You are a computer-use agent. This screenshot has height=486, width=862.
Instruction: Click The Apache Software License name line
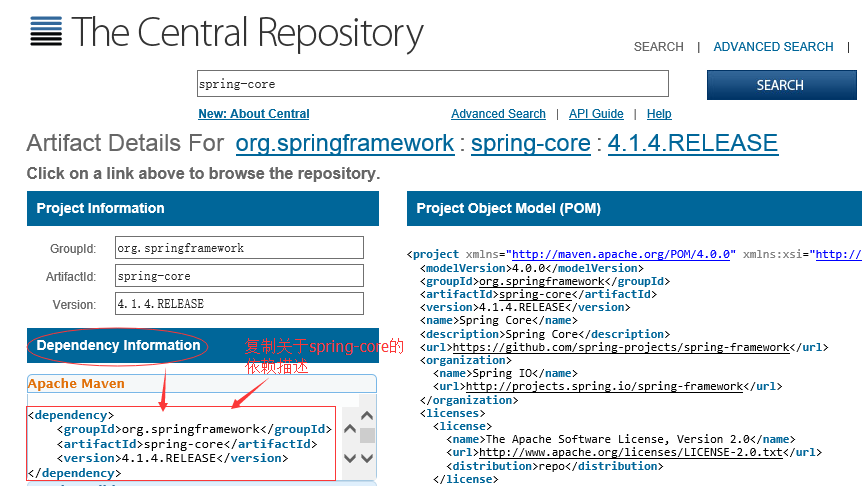[621, 439]
